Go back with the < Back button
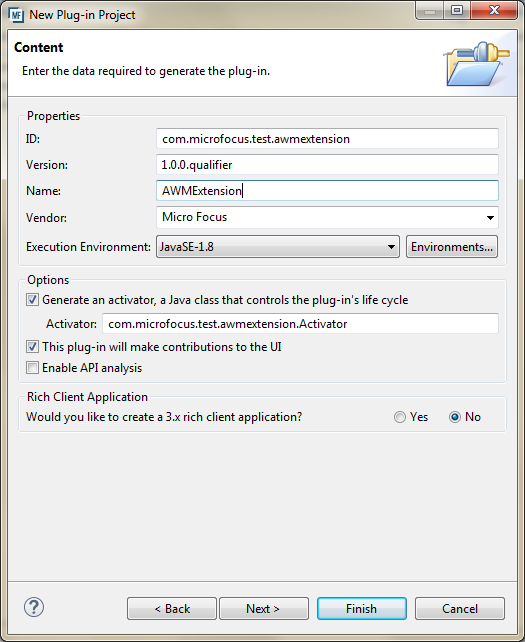The height and width of the screenshot is (642, 525). point(172,608)
